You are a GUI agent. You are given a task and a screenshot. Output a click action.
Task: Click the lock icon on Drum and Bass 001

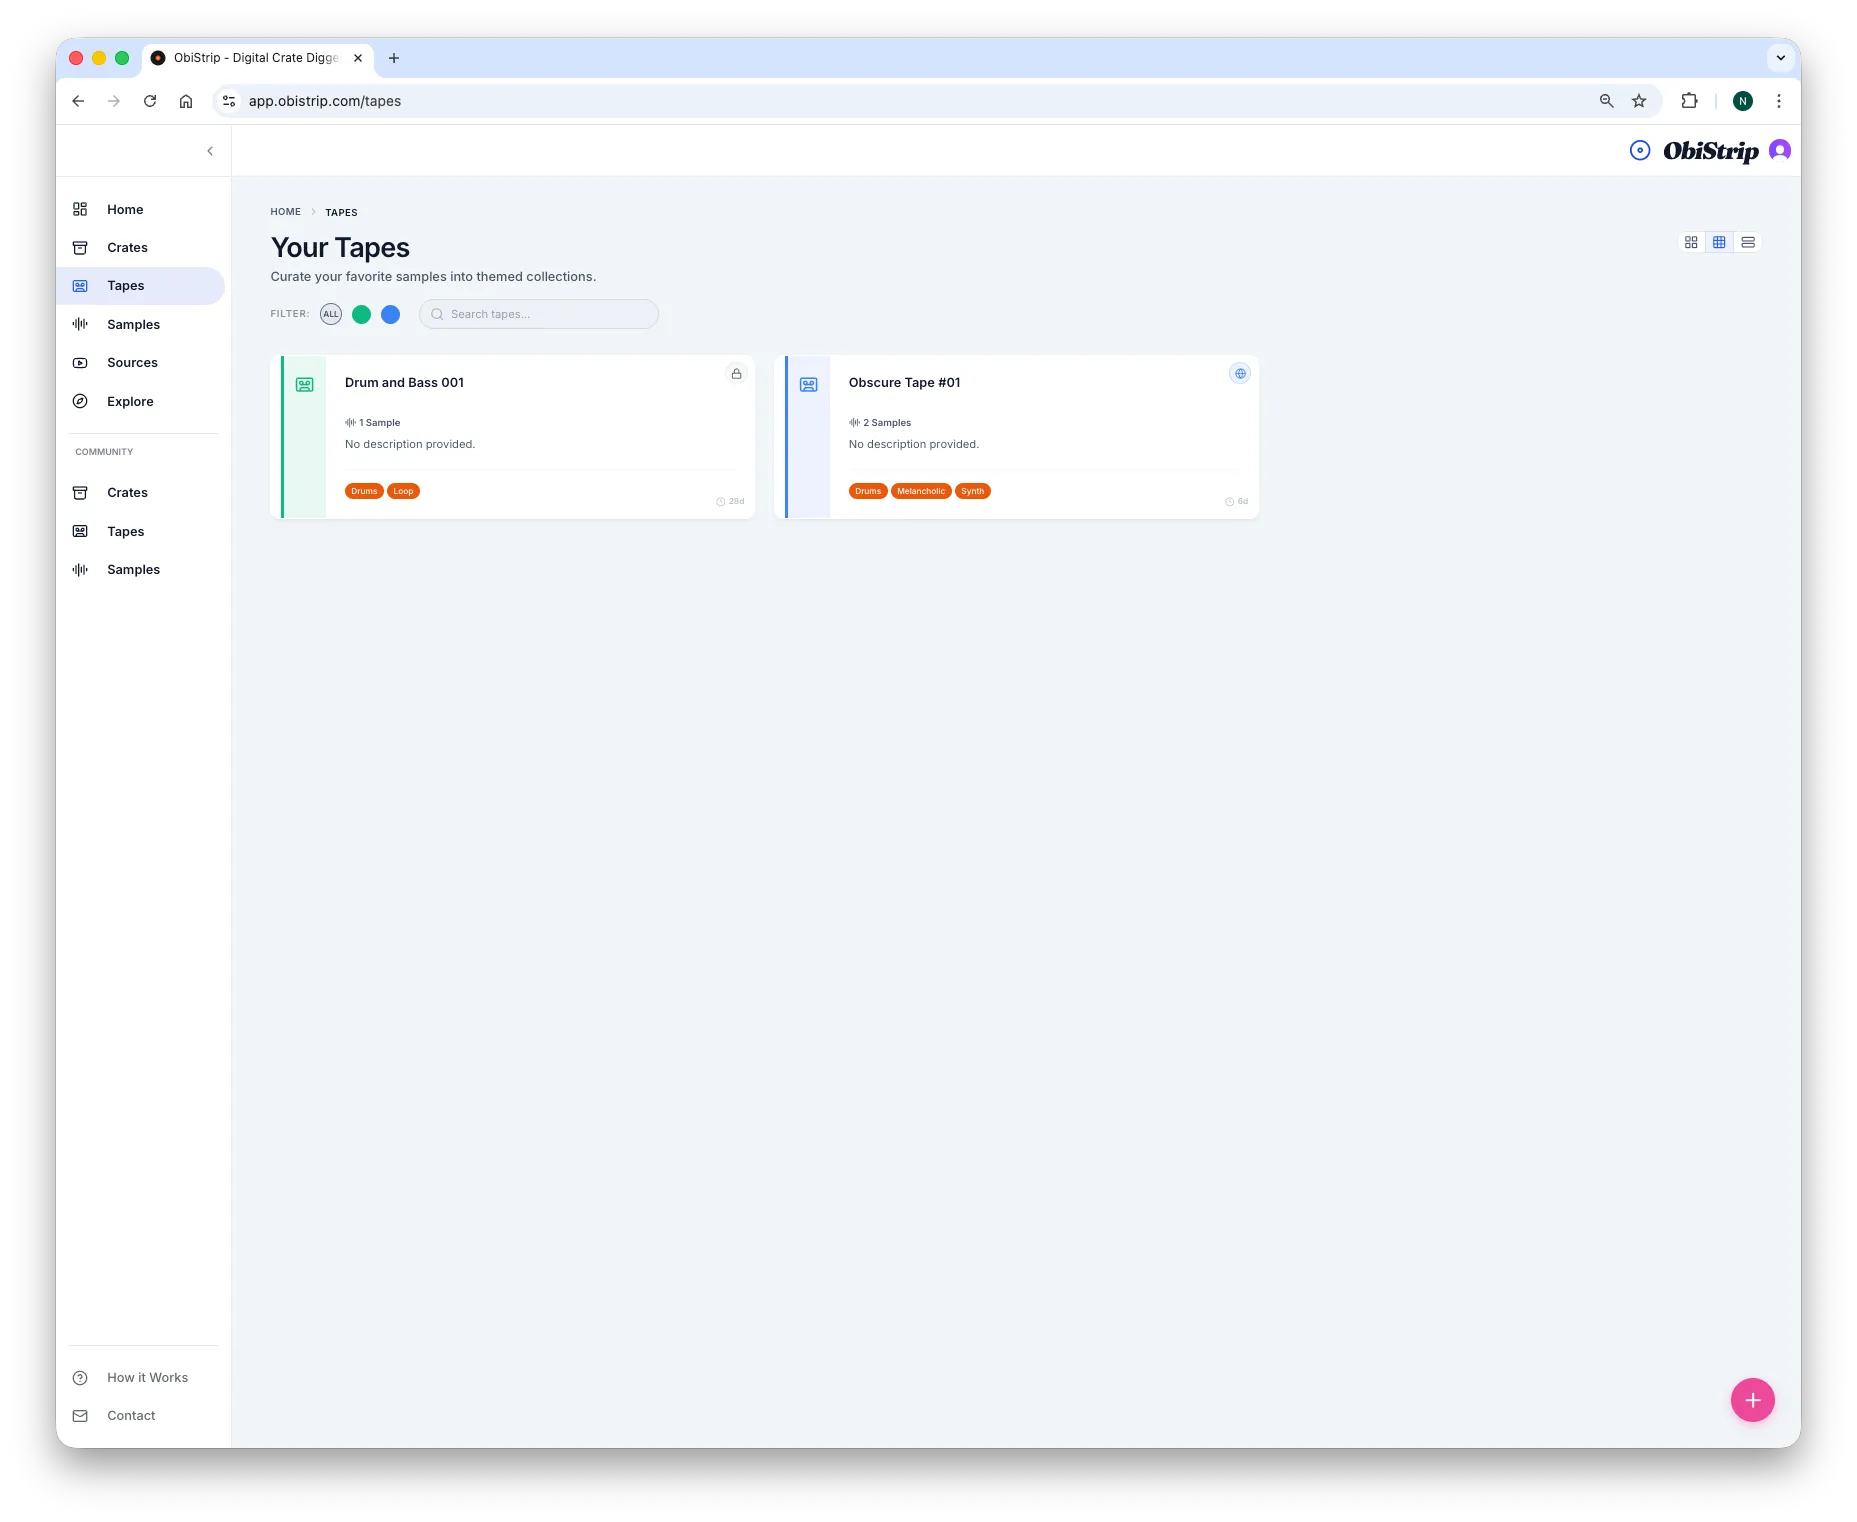pos(736,374)
